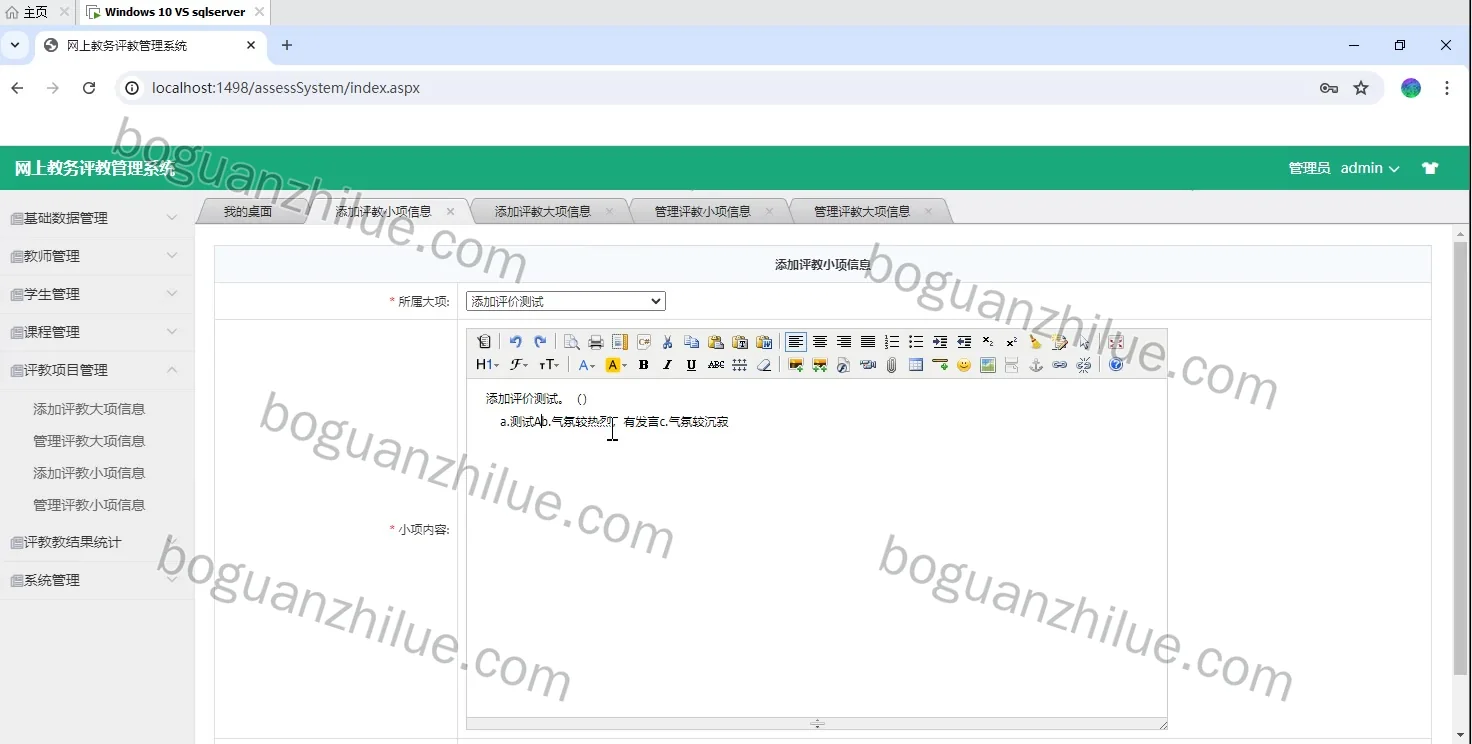This screenshot has height=744, width=1472.
Task: Toggle bold formatting
Action: (x=644, y=365)
